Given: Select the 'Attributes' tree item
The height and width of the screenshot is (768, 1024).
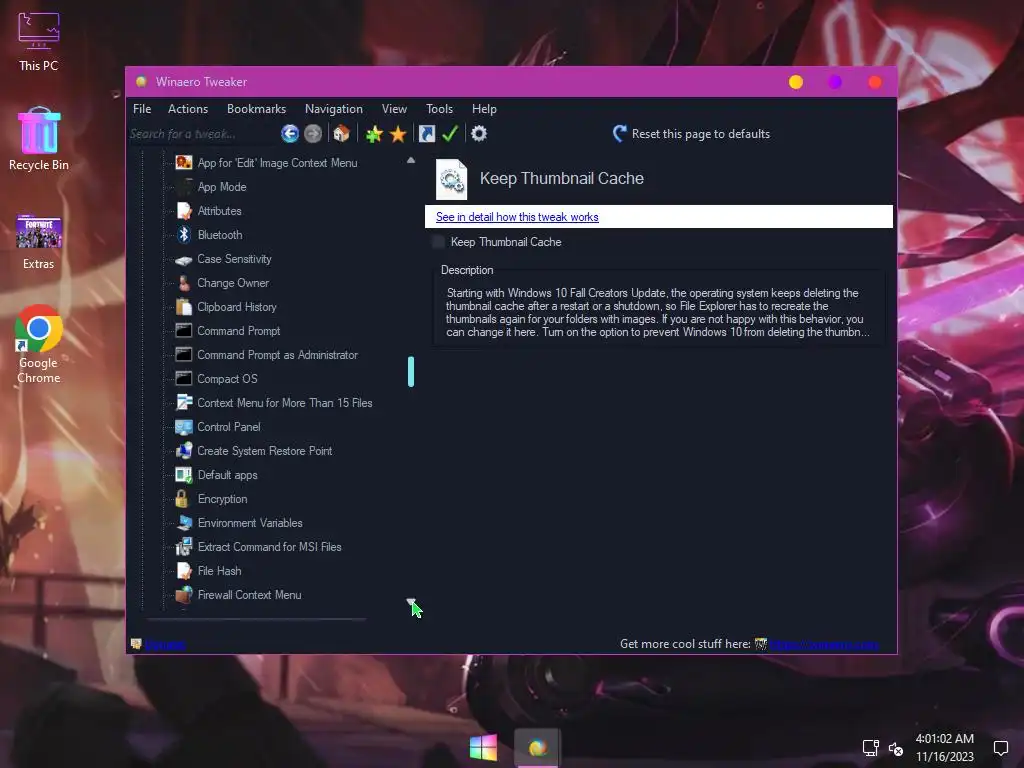Looking at the screenshot, I should (x=219, y=211).
